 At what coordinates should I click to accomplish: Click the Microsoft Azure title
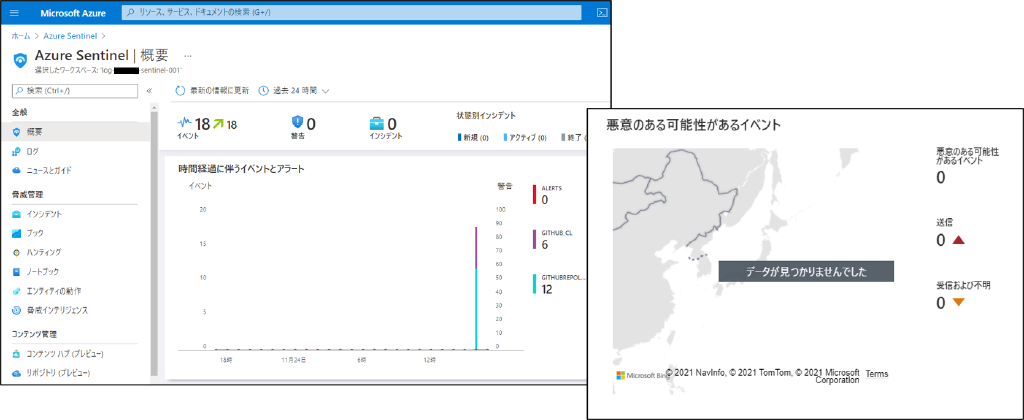[72, 12]
